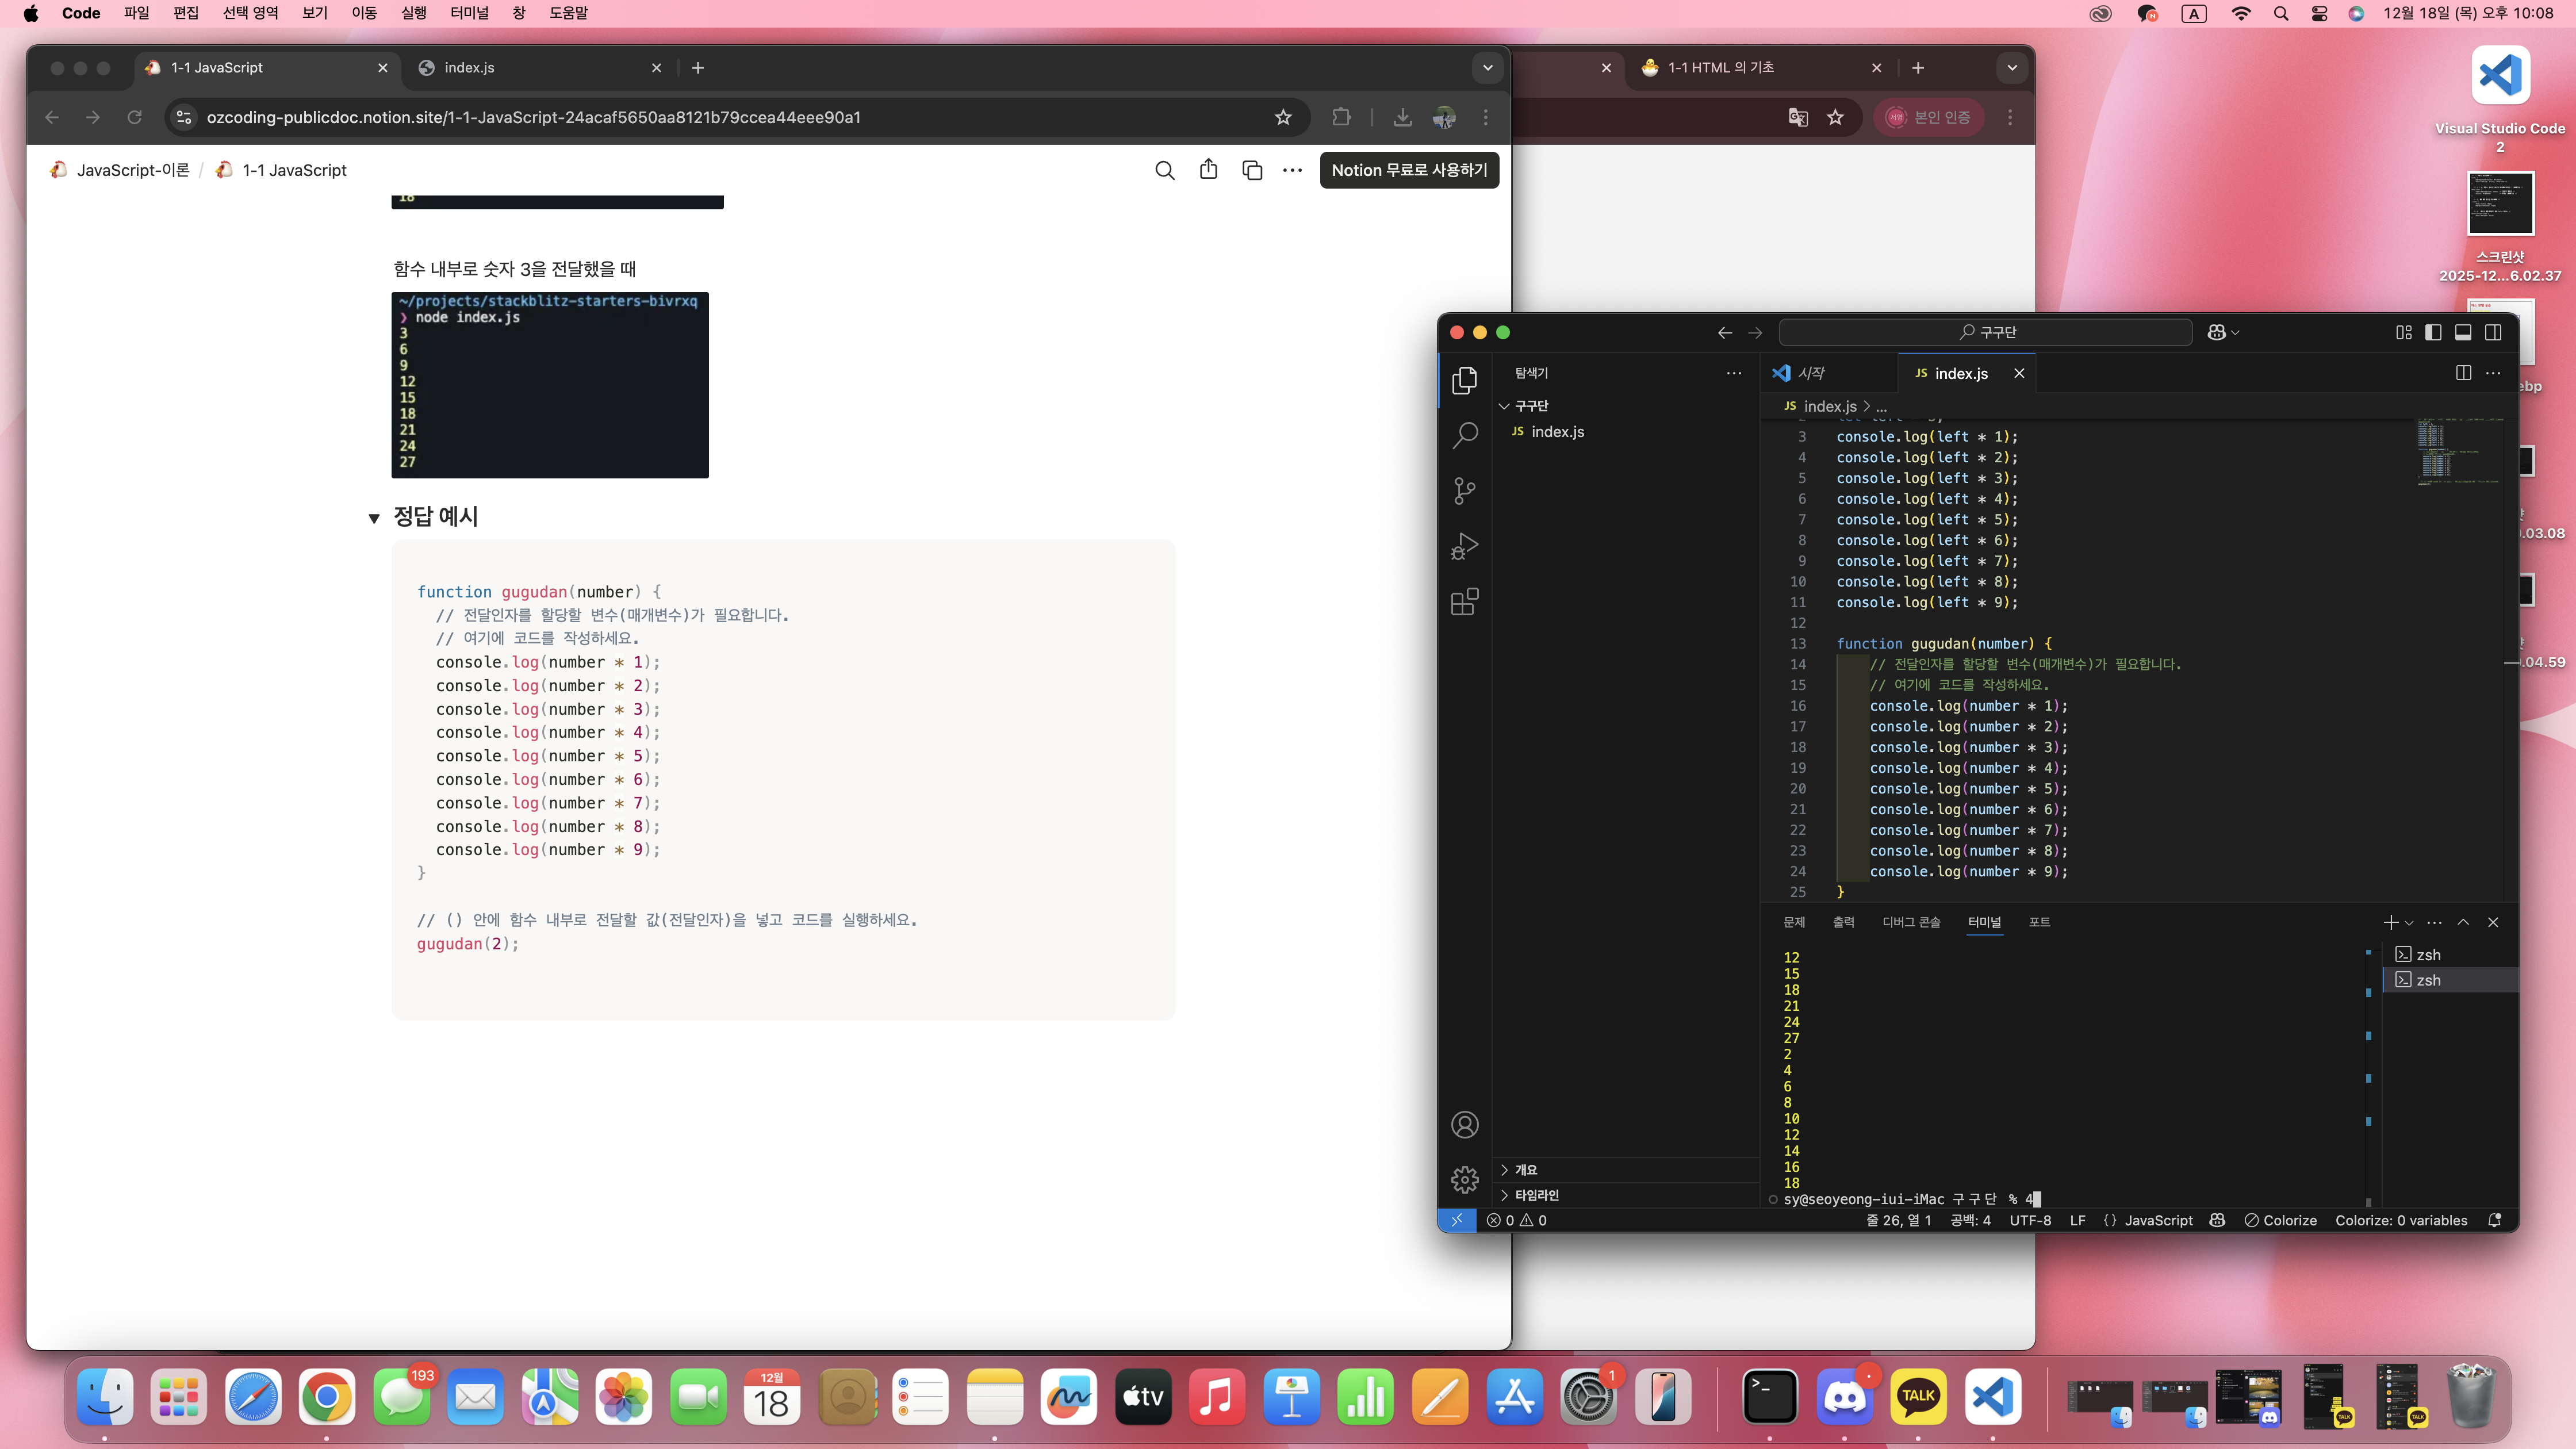The width and height of the screenshot is (2576, 1449).
Task: Open the 터미널 menu in menu bar
Action: coord(469,13)
